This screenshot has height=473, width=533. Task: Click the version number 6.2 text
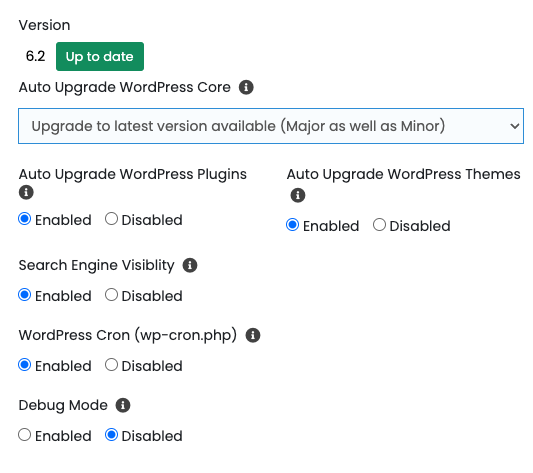[35, 56]
